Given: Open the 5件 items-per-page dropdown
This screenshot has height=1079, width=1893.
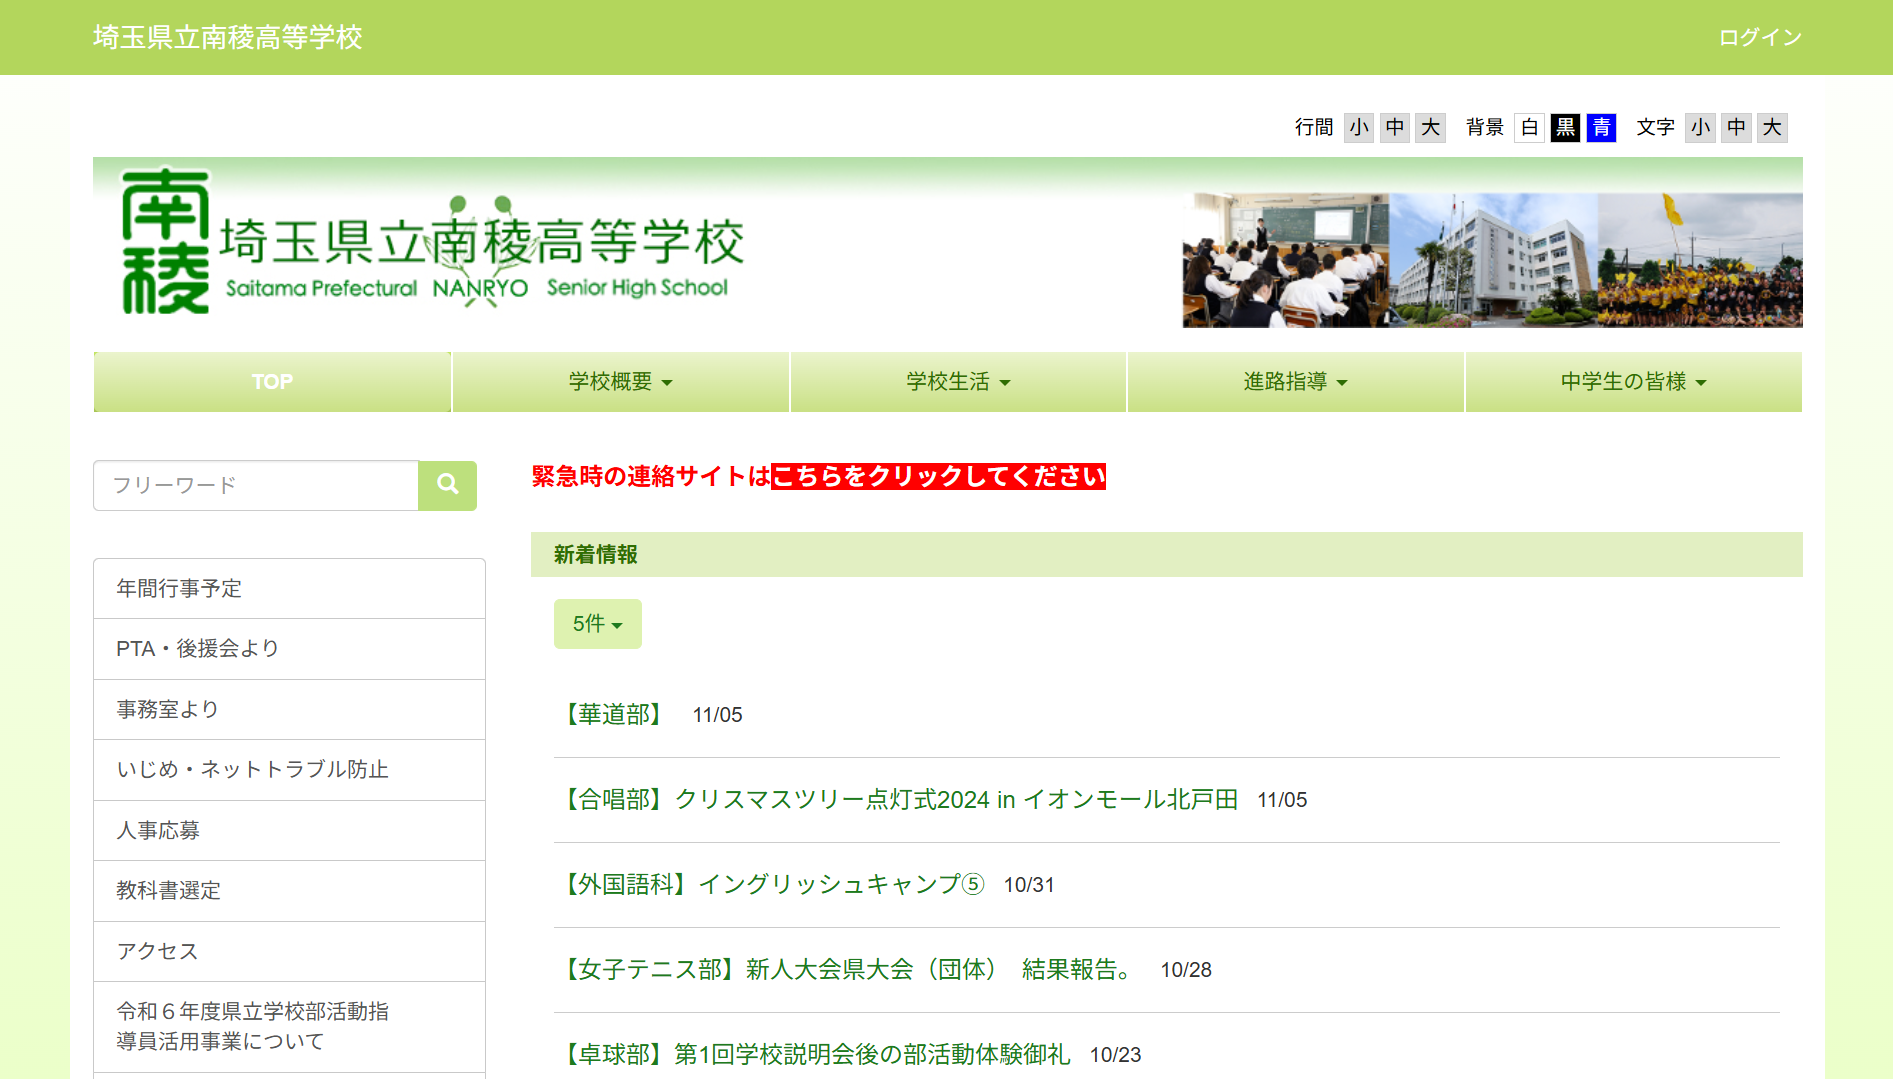Looking at the screenshot, I should (598, 624).
